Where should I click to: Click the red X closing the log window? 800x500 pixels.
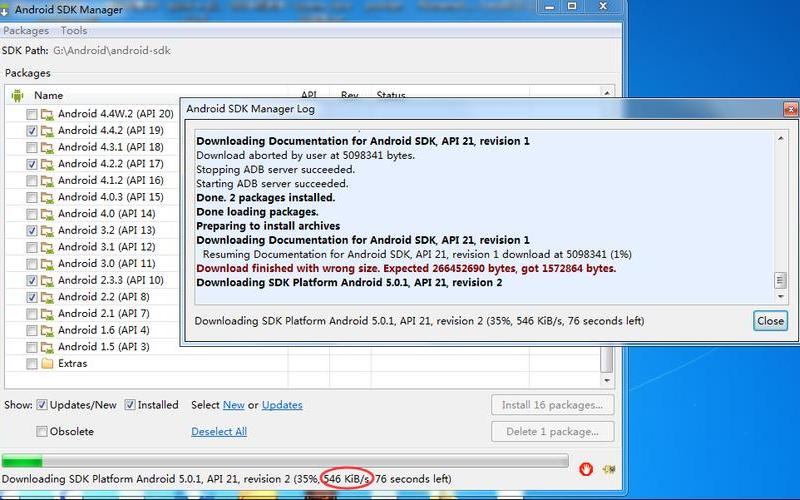click(x=791, y=109)
